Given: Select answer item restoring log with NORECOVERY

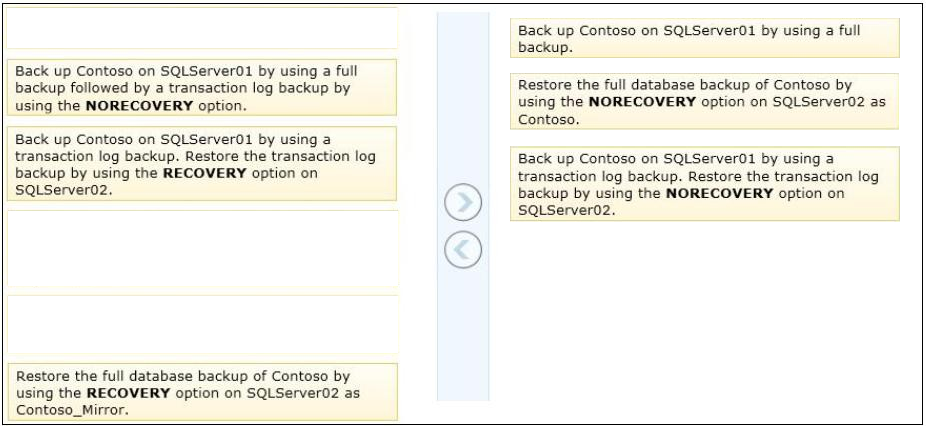Looking at the screenshot, I should pyautogui.click(x=705, y=184).
